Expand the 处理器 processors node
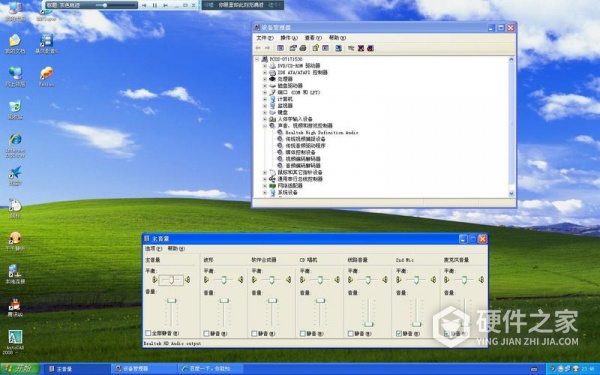This screenshot has width=600, height=375. point(265,79)
